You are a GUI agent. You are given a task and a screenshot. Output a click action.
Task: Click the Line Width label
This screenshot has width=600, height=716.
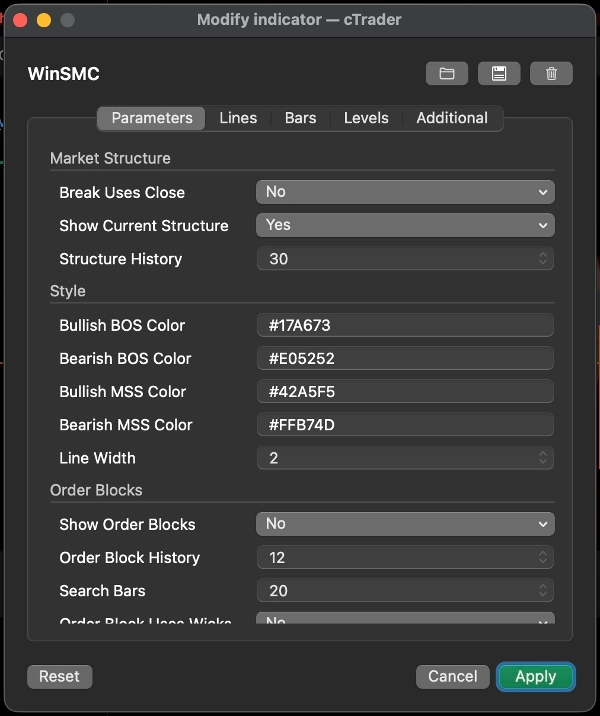point(97,458)
